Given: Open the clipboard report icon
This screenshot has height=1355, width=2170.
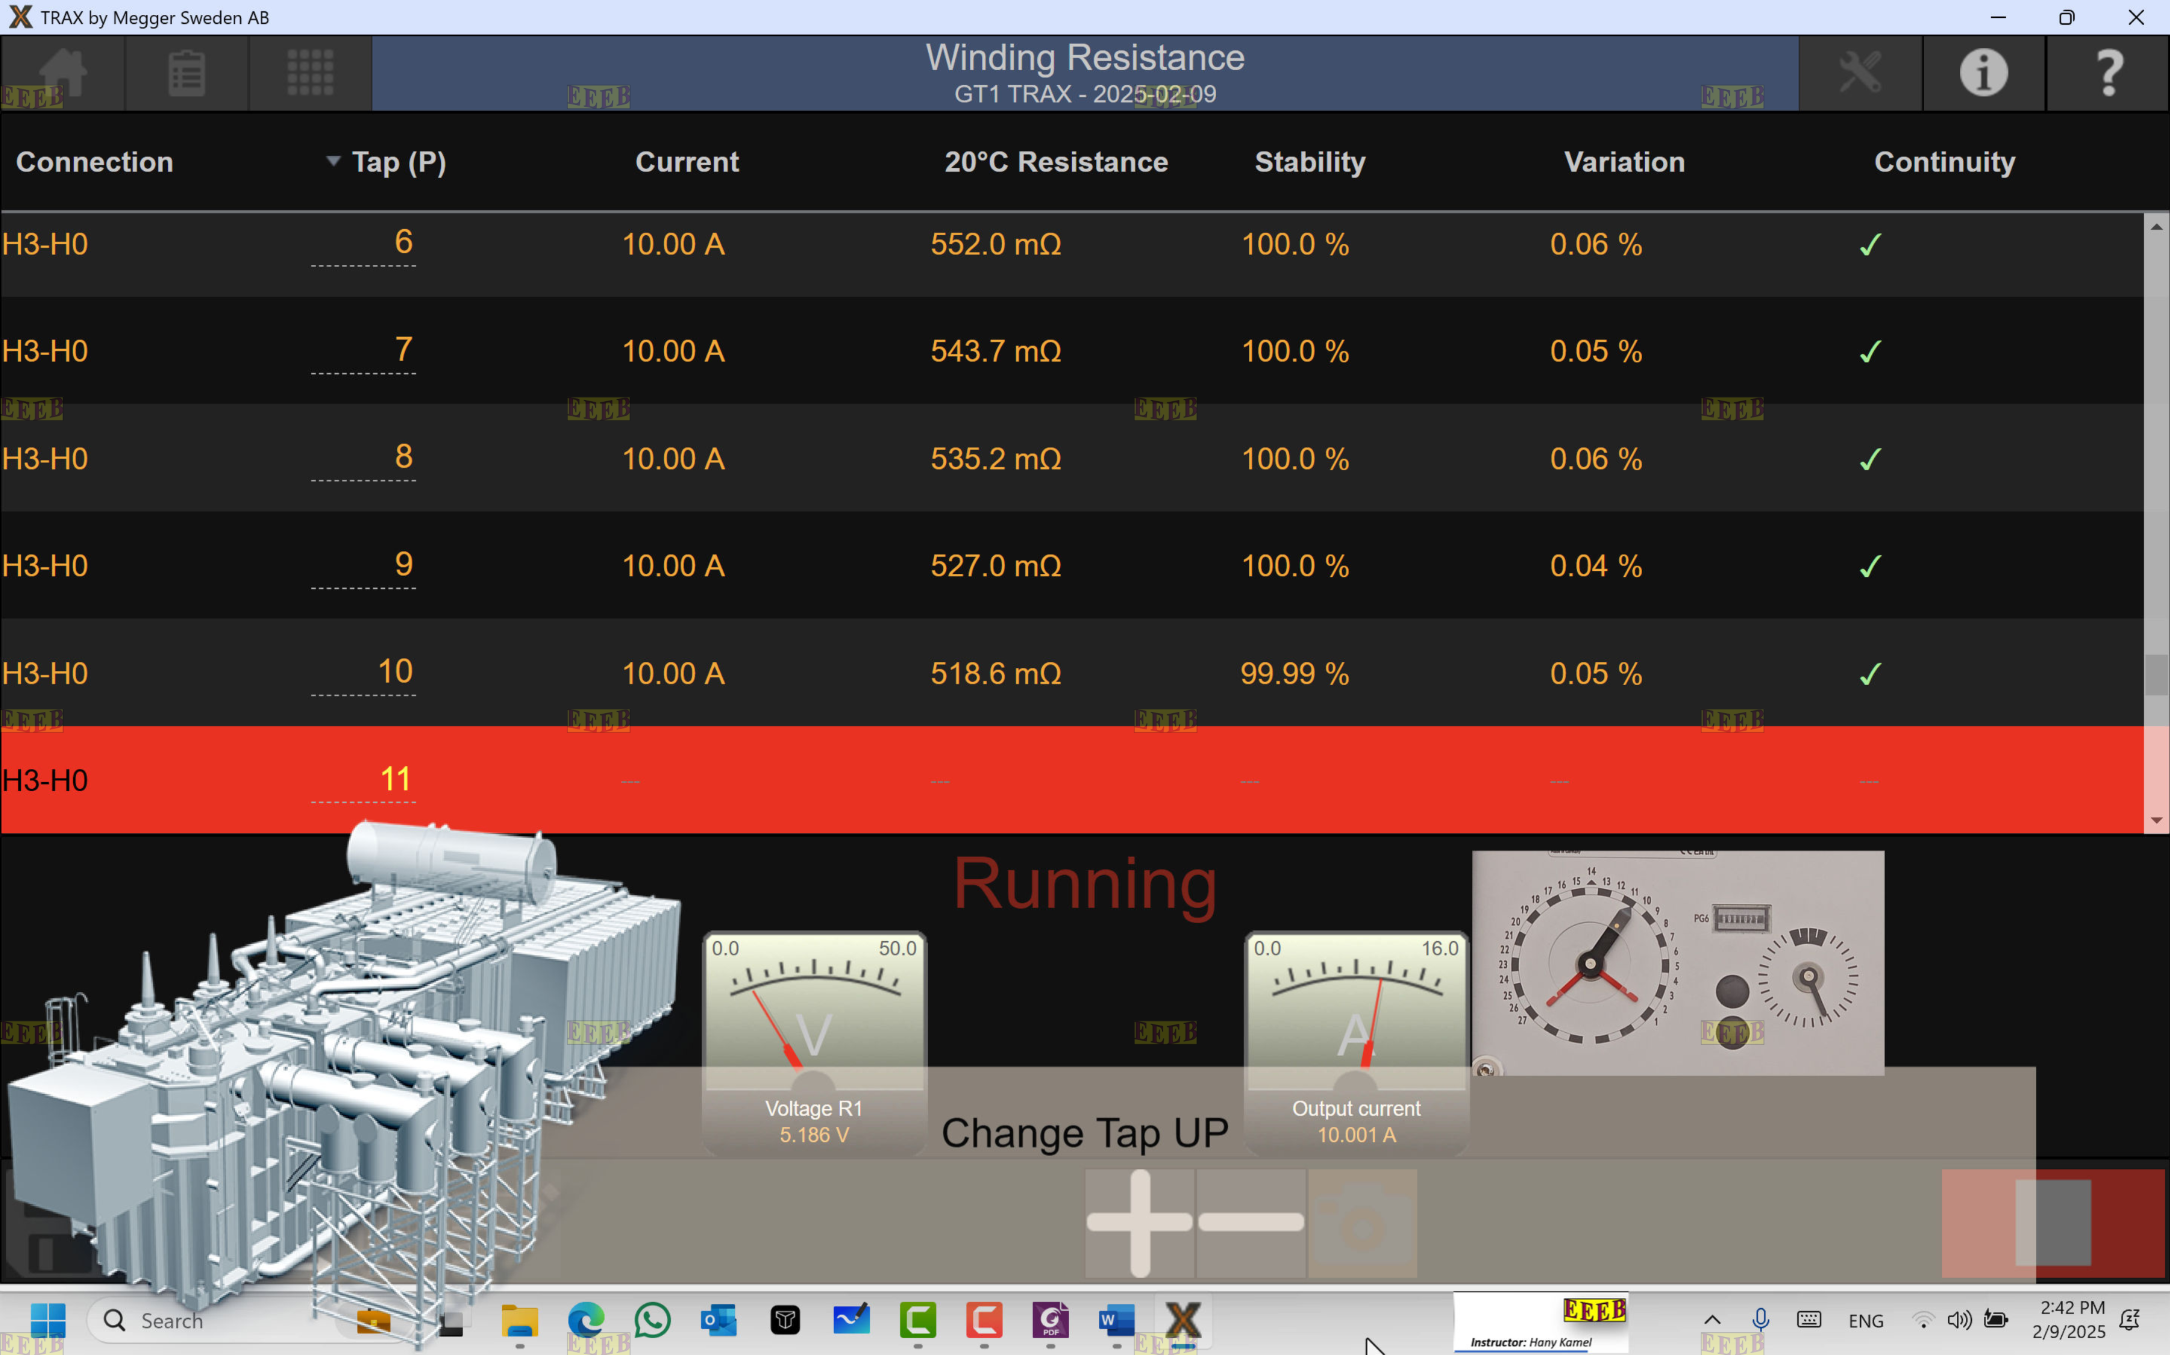Looking at the screenshot, I should click(186, 73).
